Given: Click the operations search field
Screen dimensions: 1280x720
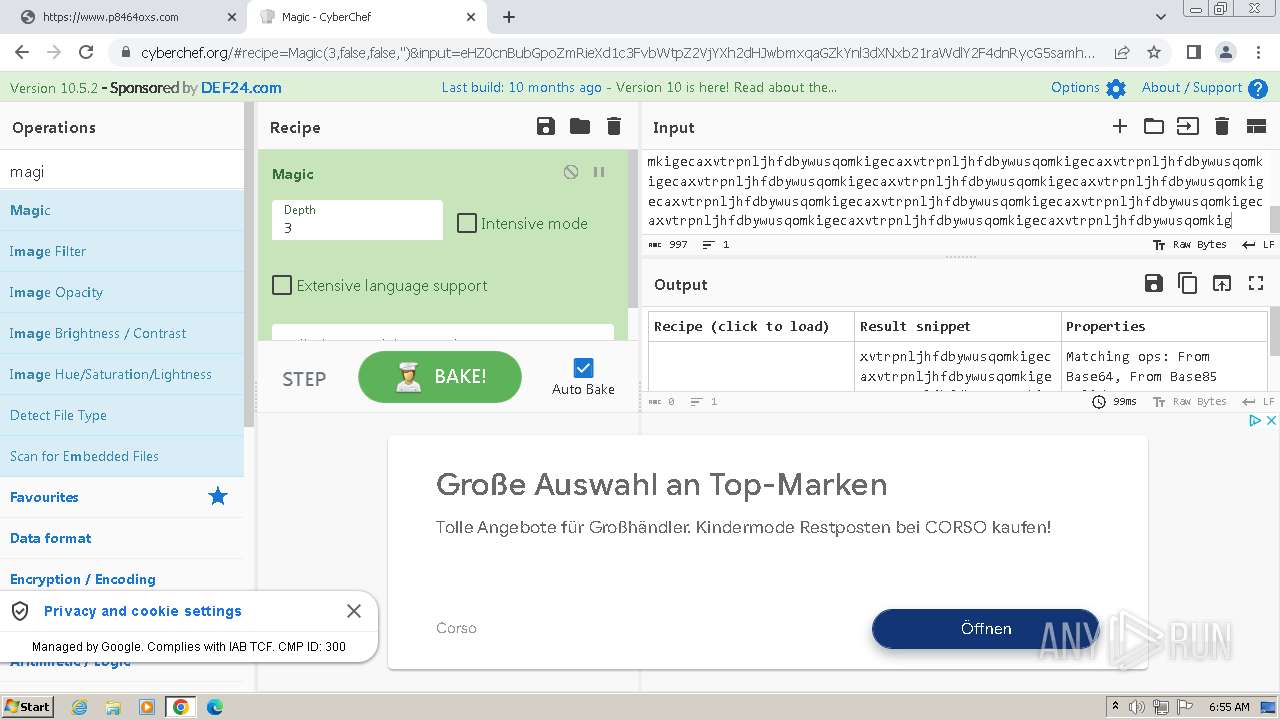Looking at the screenshot, I should click(122, 171).
